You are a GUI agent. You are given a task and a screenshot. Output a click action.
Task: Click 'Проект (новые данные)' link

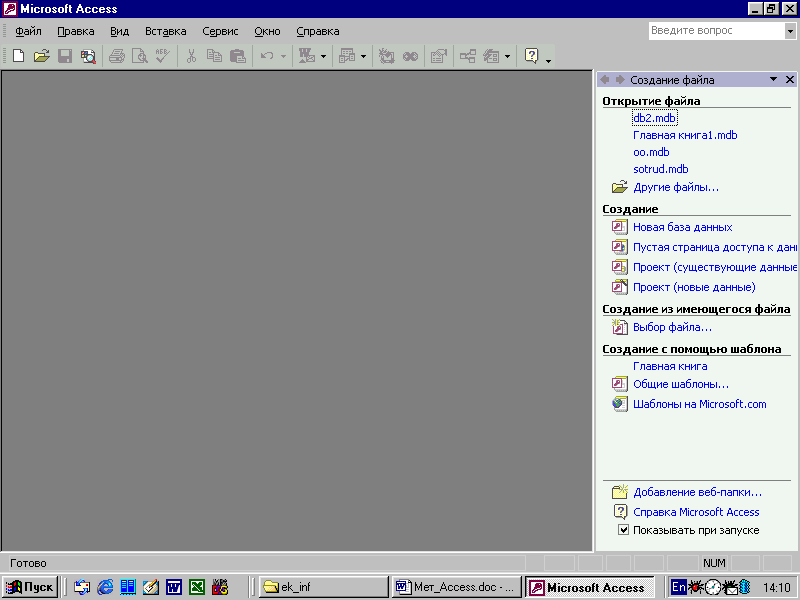tap(694, 287)
